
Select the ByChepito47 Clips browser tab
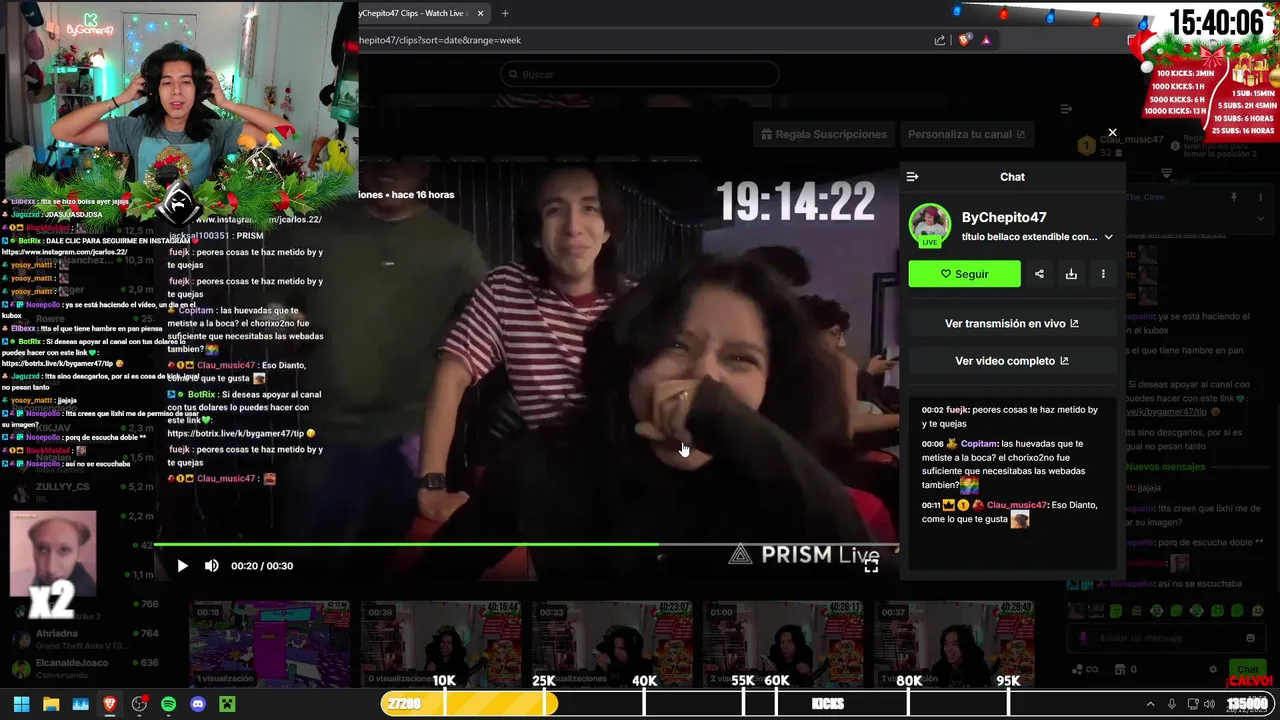coord(414,13)
